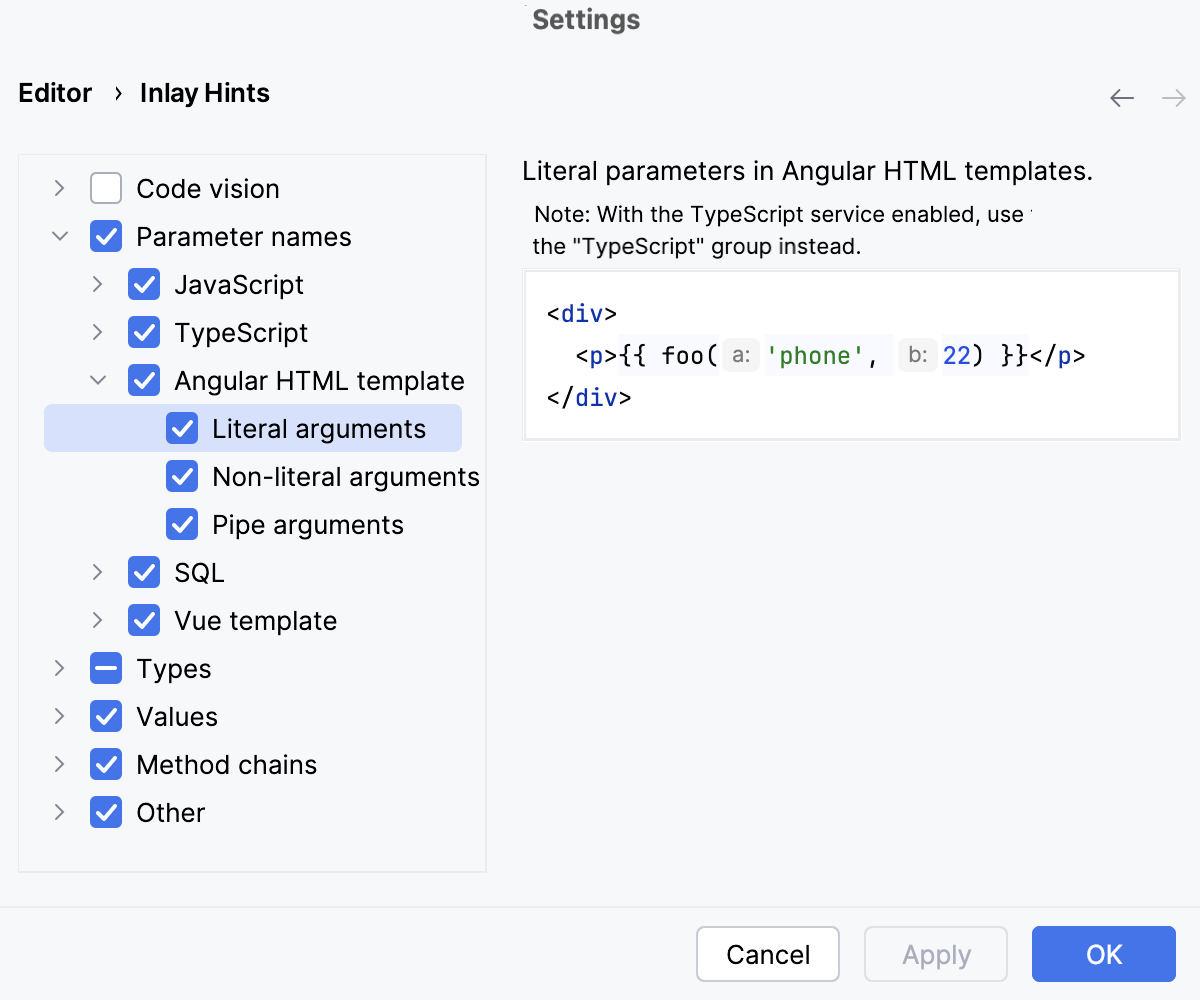Collapse the Parameter names node
The image size is (1200, 1000).
59,236
